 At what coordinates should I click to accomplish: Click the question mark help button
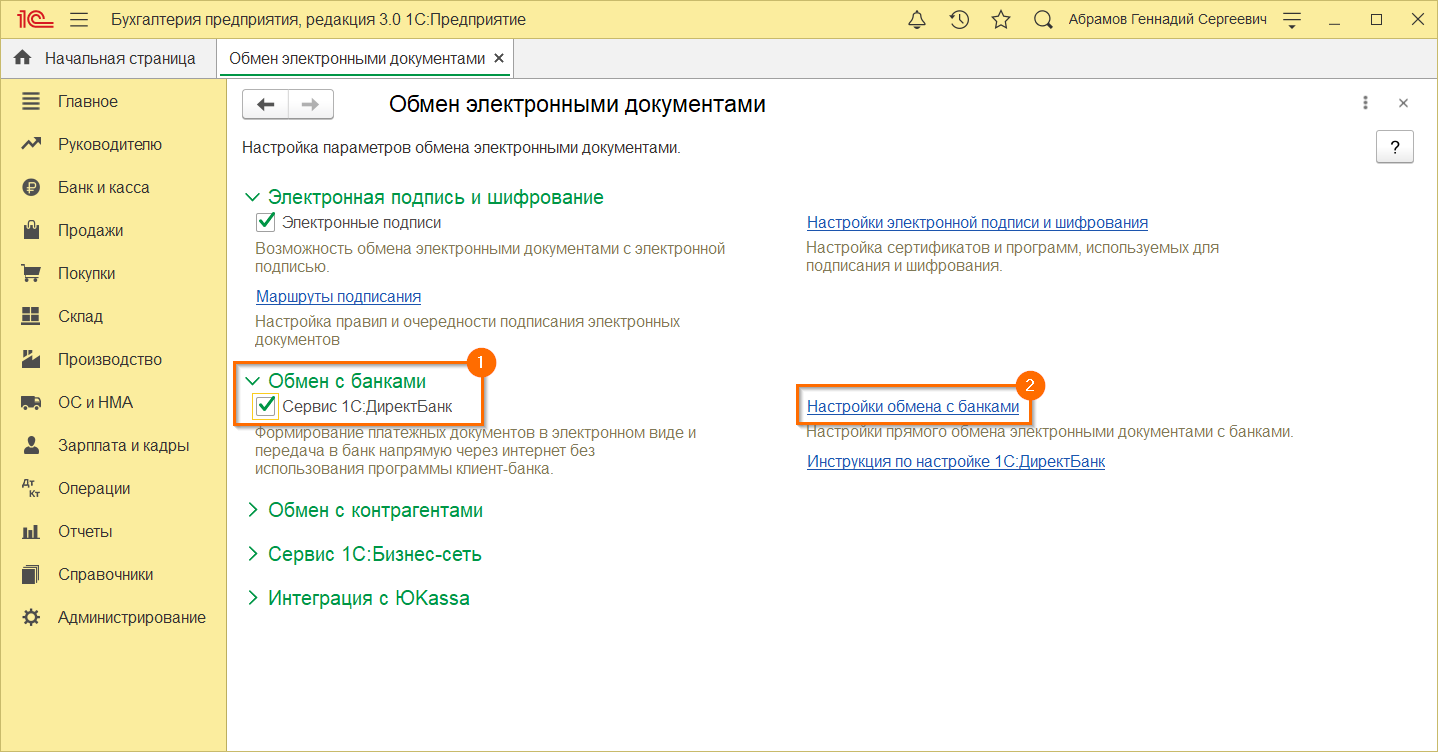pyautogui.click(x=1395, y=146)
